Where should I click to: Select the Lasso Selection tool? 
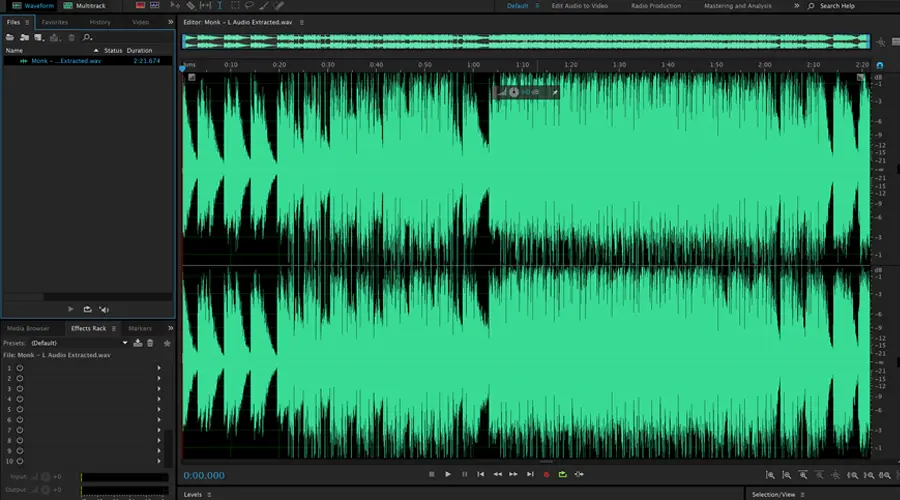click(x=249, y=5)
